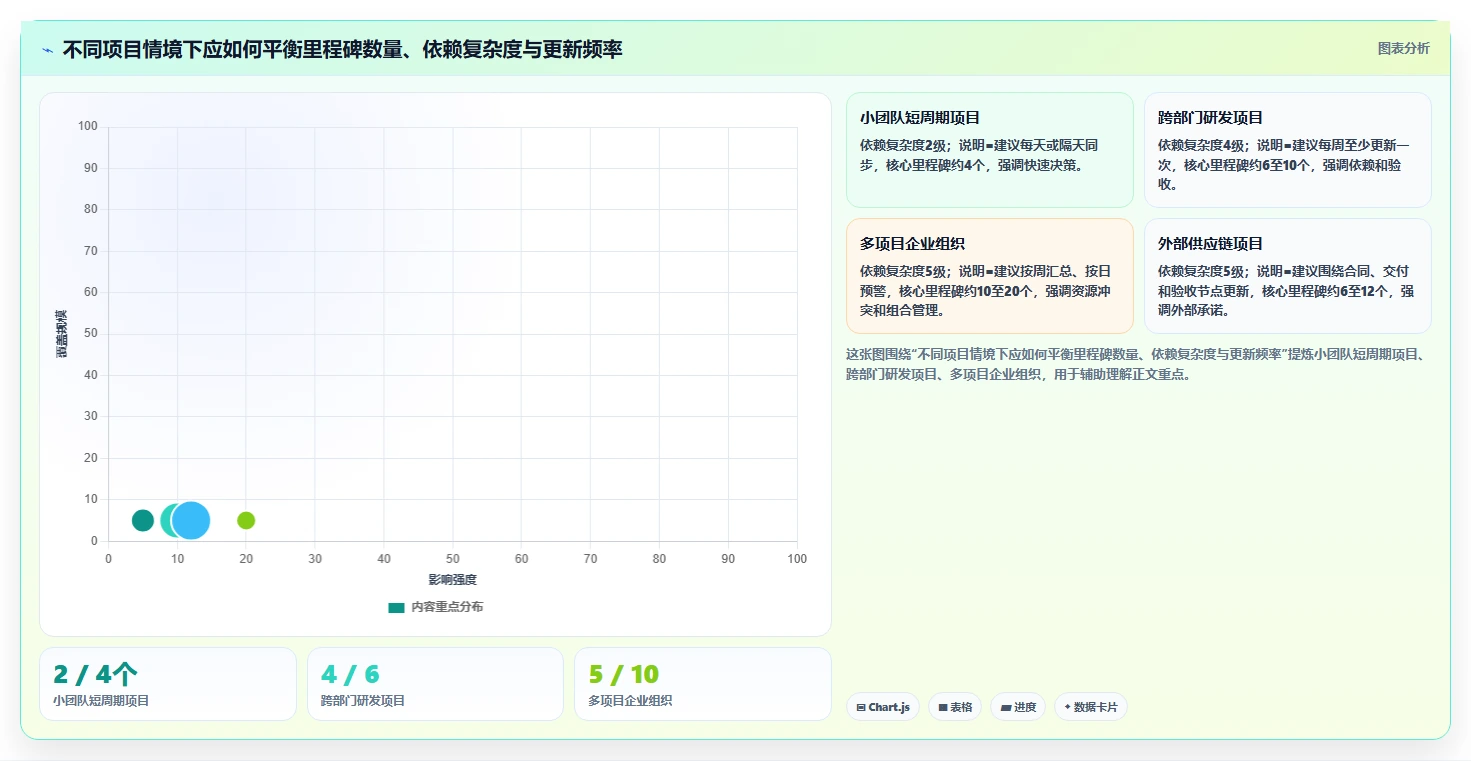Click the description paragraph starting 这张图围绕

(x=1138, y=364)
